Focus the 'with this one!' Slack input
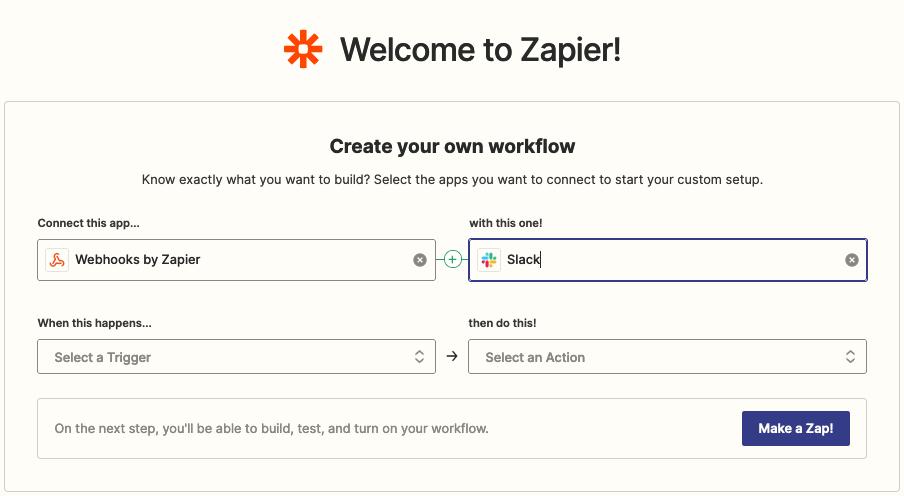The image size is (904, 496). click(668, 260)
